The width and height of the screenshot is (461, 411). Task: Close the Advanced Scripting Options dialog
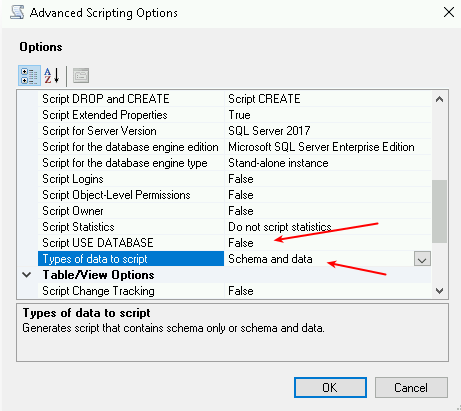tap(449, 12)
